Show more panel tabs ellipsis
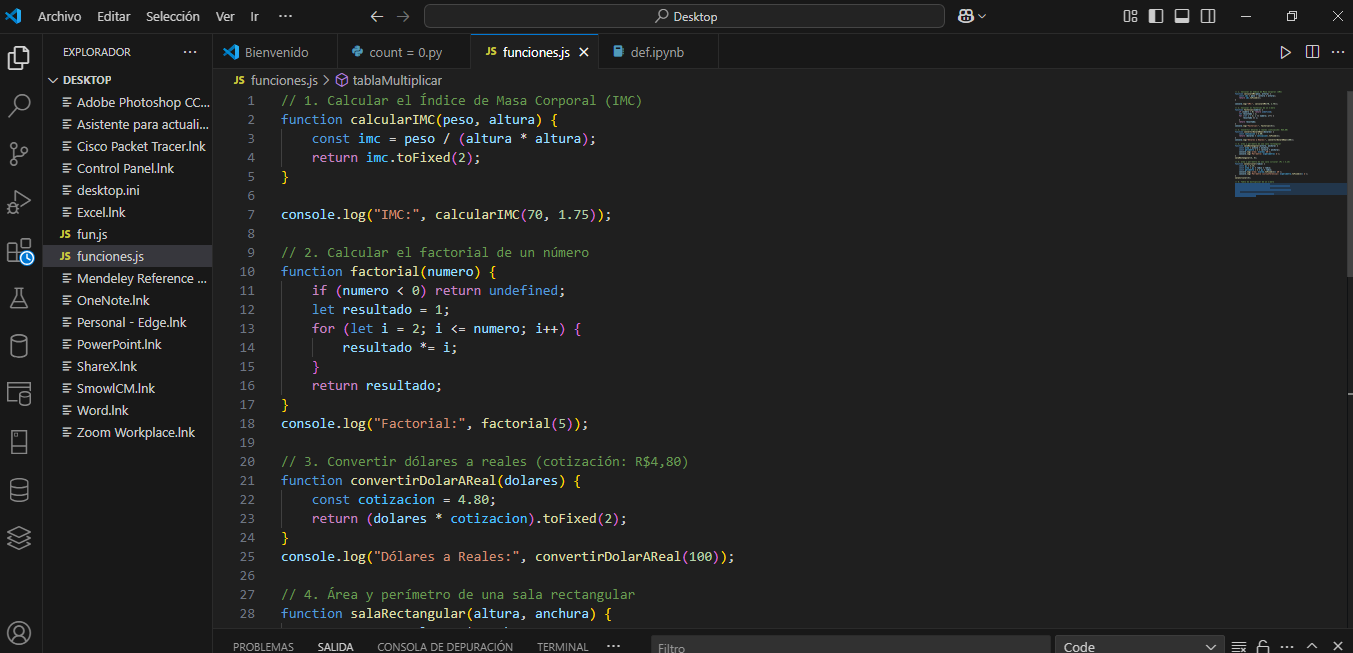 (613, 646)
